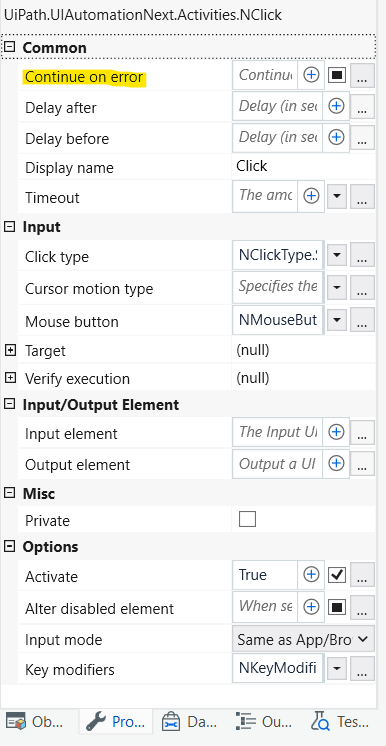The height and width of the screenshot is (746, 386).
Task: Click ellipsis button for Activate
Action: tap(362, 576)
